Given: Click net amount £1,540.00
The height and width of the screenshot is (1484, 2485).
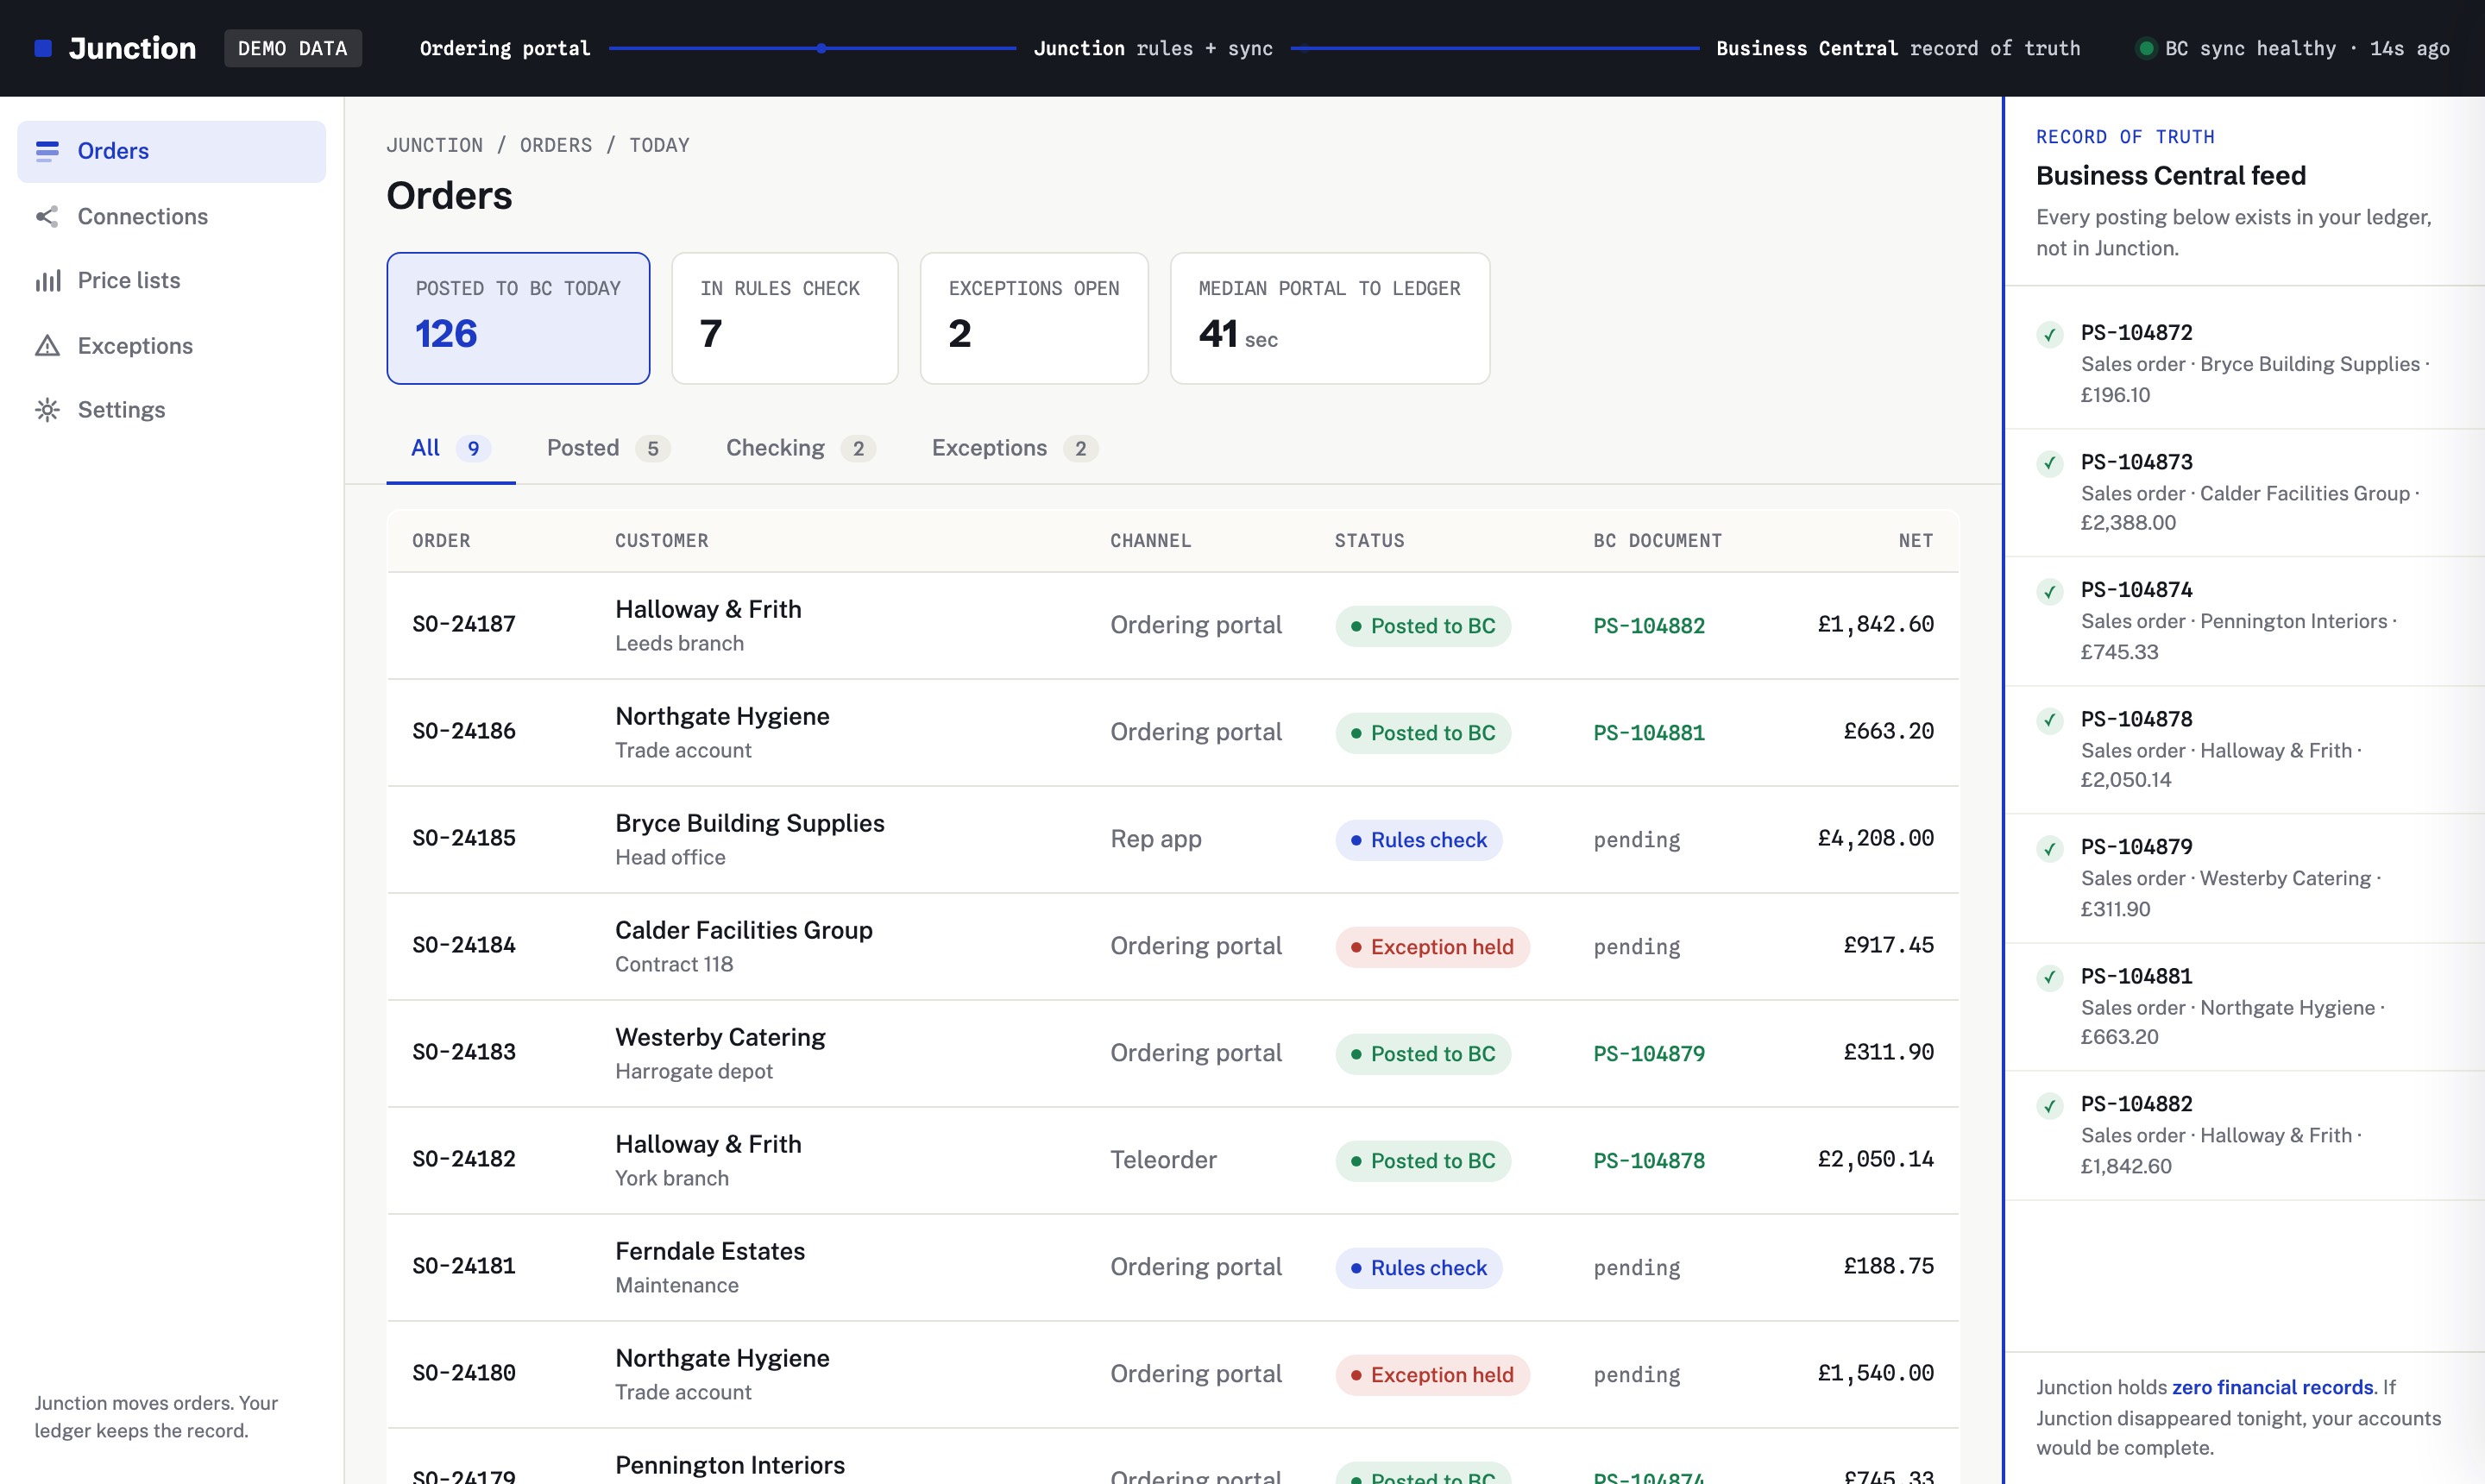Looking at the screenshot, I should (x=1875, y=1373).
